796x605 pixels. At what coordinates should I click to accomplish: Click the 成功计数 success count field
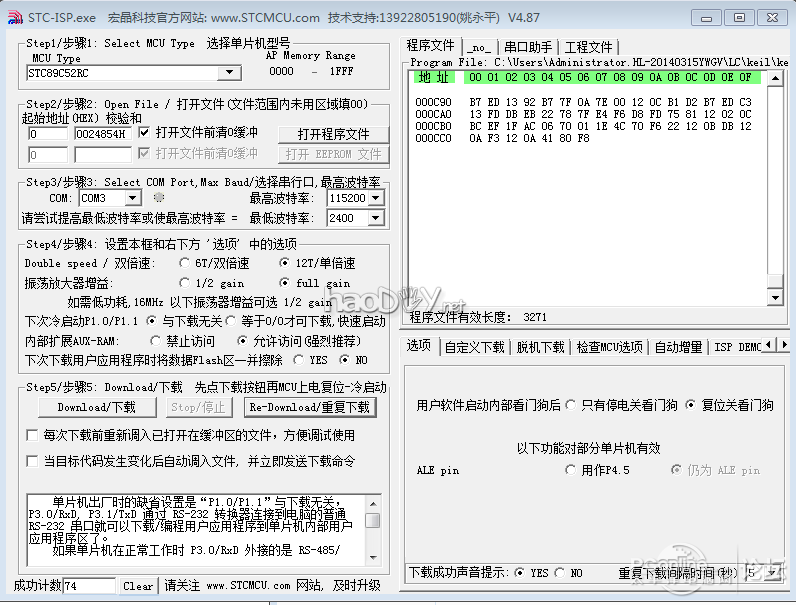(89, 586)
